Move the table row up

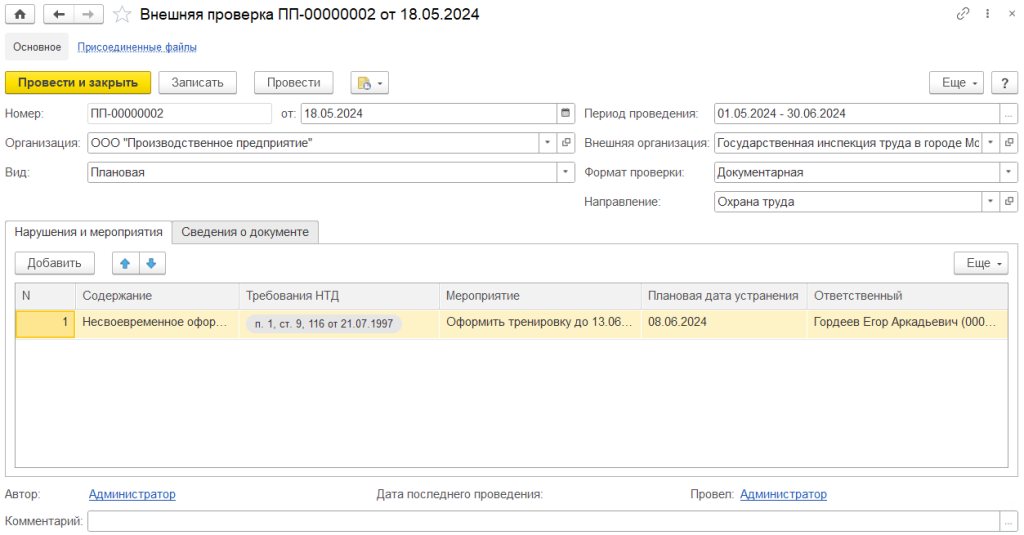125,263
